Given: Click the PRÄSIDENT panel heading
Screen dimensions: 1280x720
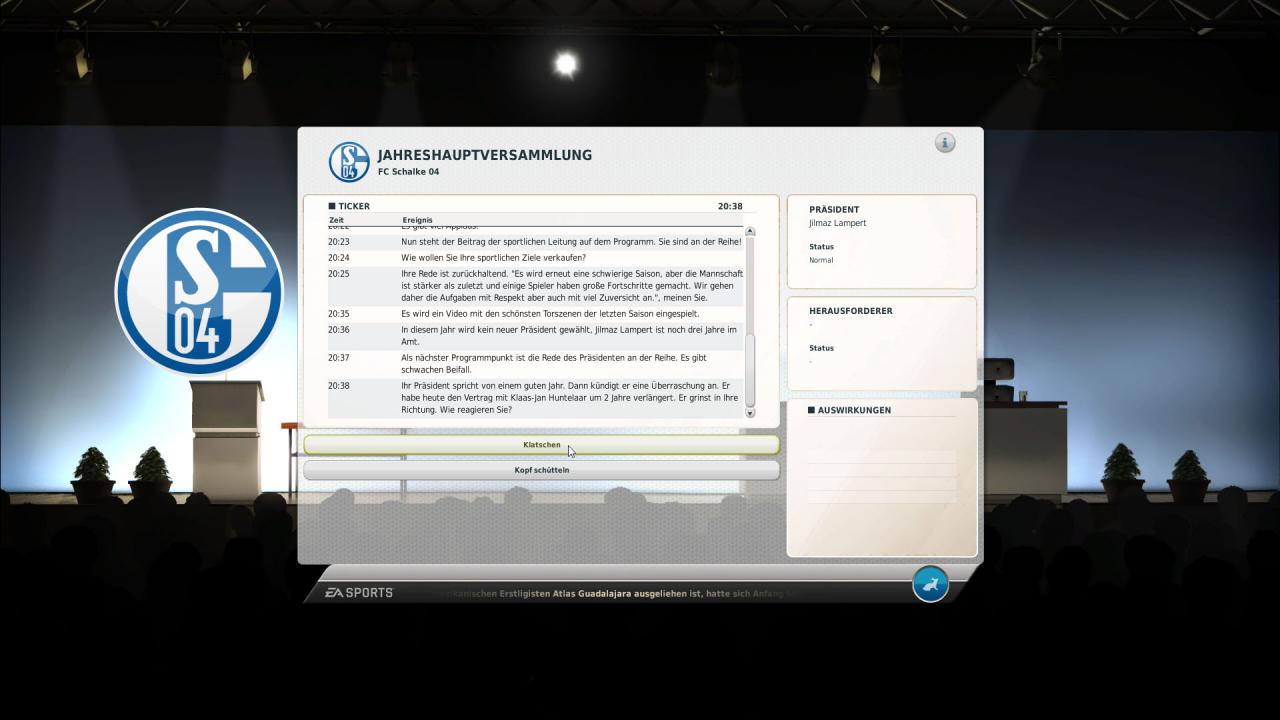Looking at the screenshot, I should 834,210.
